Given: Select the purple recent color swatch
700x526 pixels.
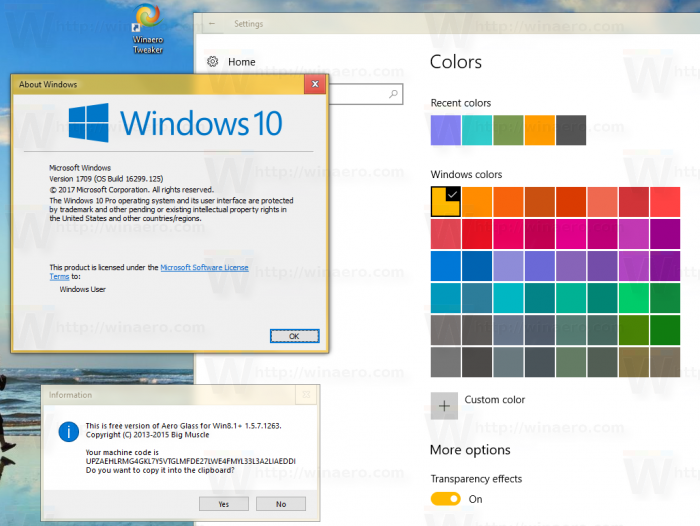Looking at the screenshot, I should pos(446,130).
